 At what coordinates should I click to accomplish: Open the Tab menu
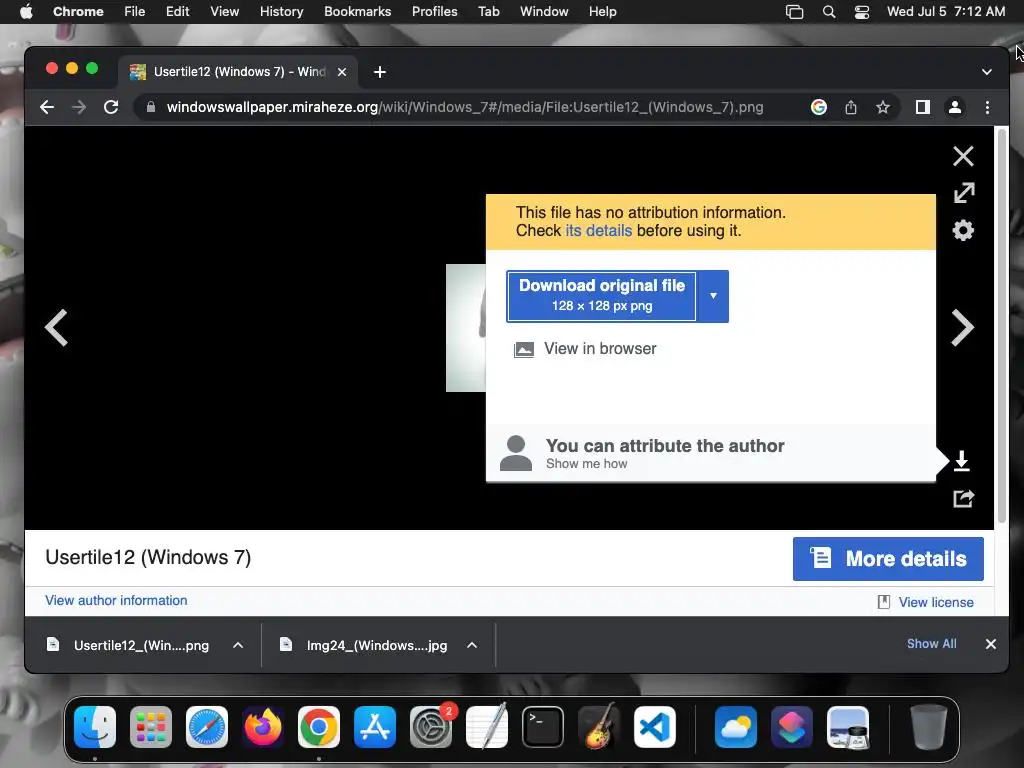[488, 12]
